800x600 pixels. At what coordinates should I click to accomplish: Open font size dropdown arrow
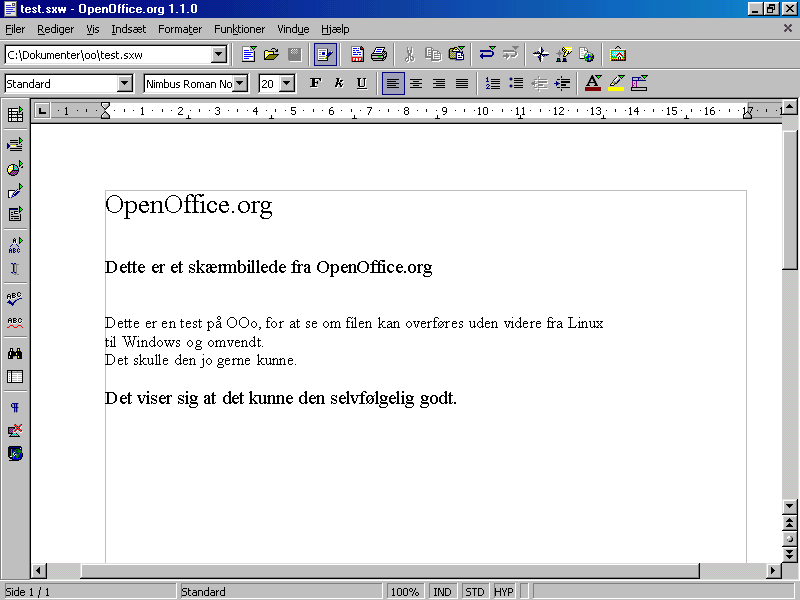pyautogui.click(x=287, y=83)
